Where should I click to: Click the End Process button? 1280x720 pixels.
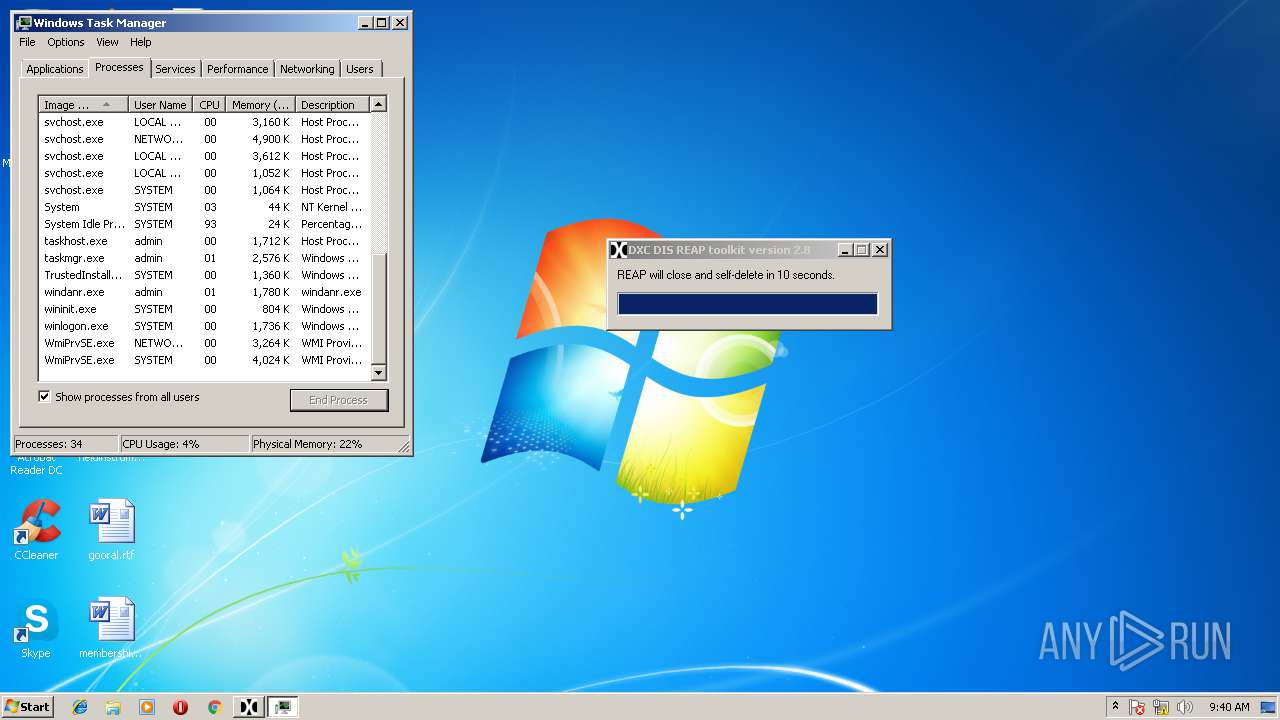pyautogui.click(x=339, y=400)
